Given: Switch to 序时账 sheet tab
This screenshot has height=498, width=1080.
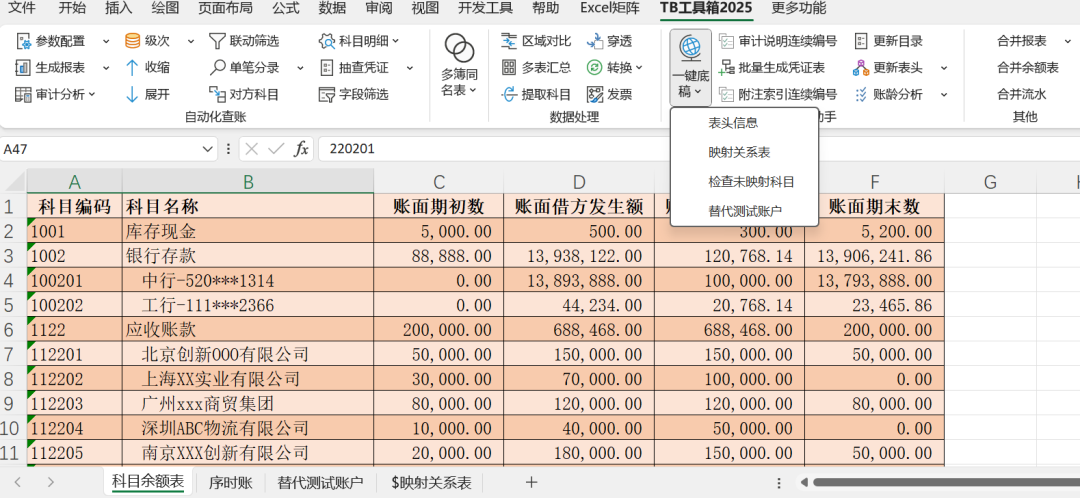Looking at the screenshot, I should point(231,483).
